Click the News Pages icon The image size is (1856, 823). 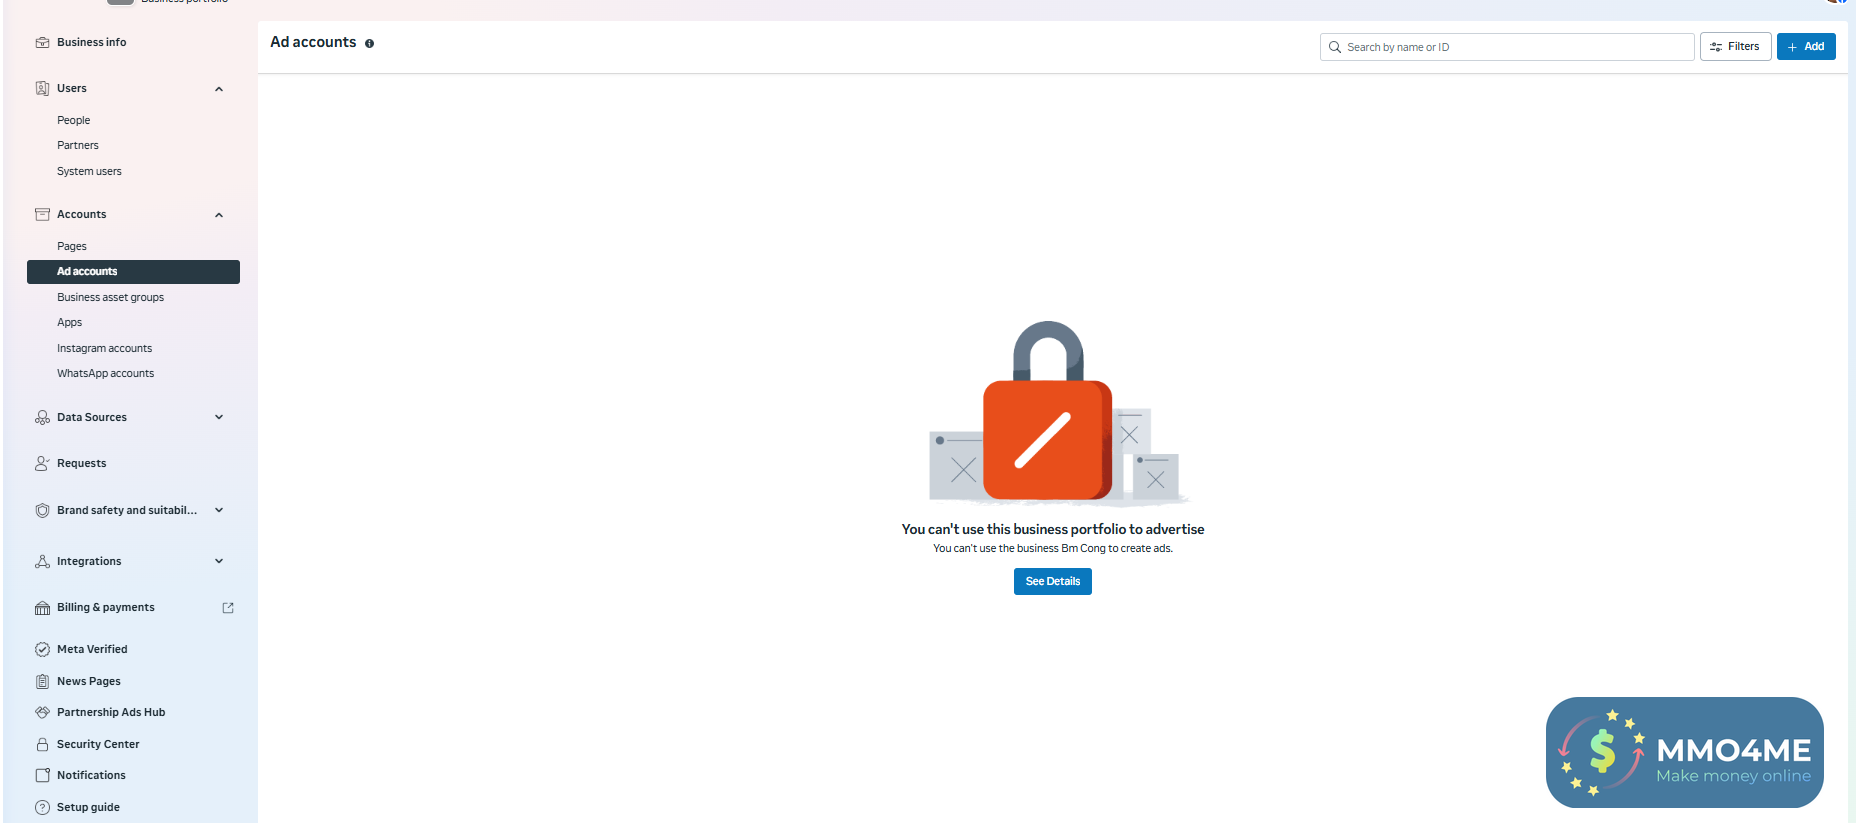(x=42, y=681)
